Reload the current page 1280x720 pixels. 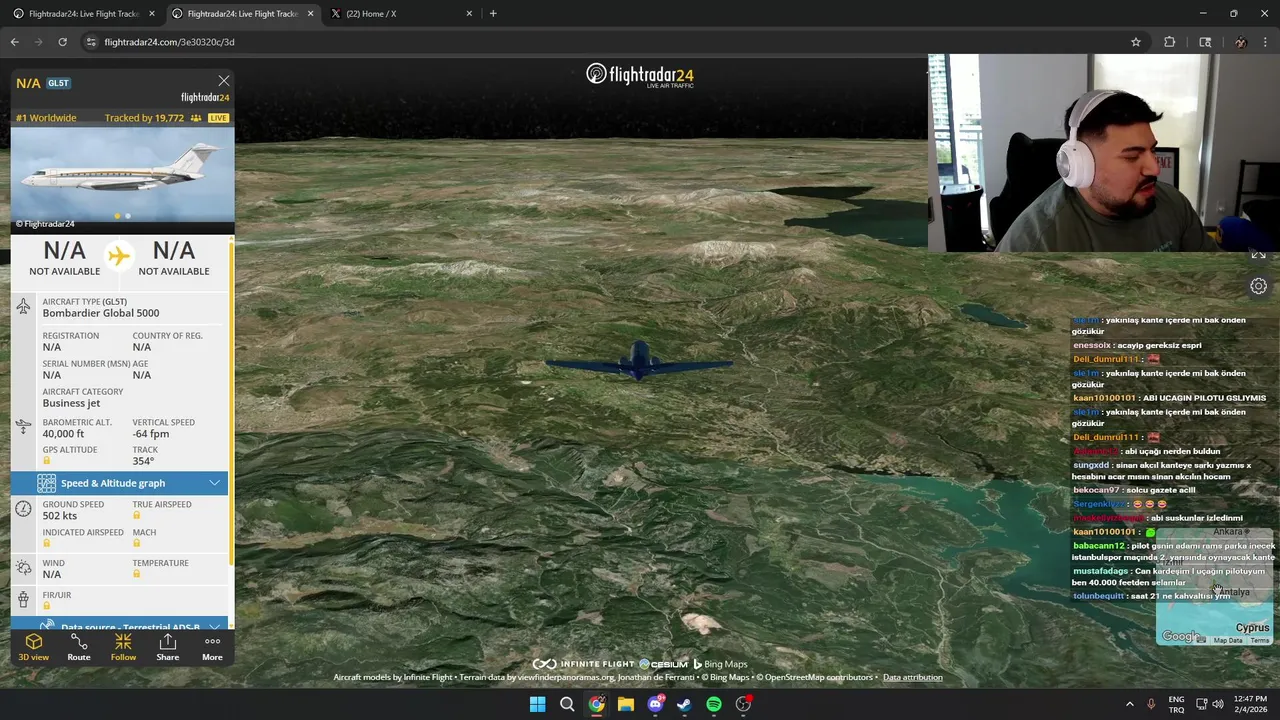click(62, 42)
